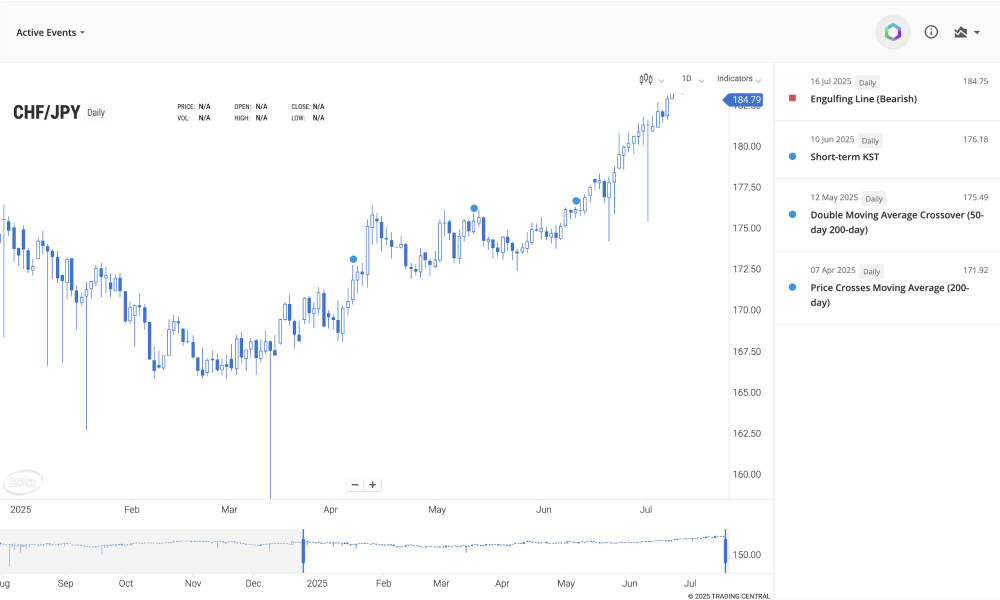Click the Trading Central watermark on the chart
The image size is (1000, 600).
pos(23,481)
